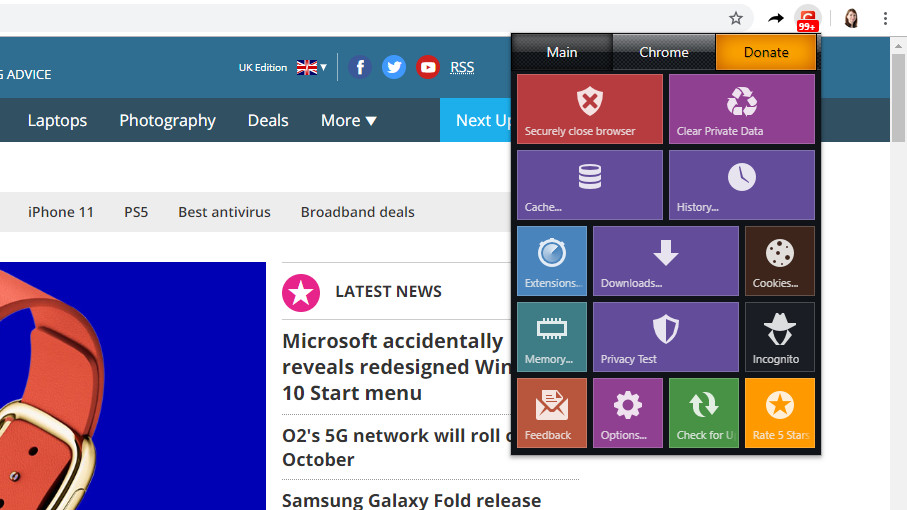This screenshot has width=907, height=510.
Task: Launch the Incognito tile
Action: pyautogui.click(x=780, y=337)
